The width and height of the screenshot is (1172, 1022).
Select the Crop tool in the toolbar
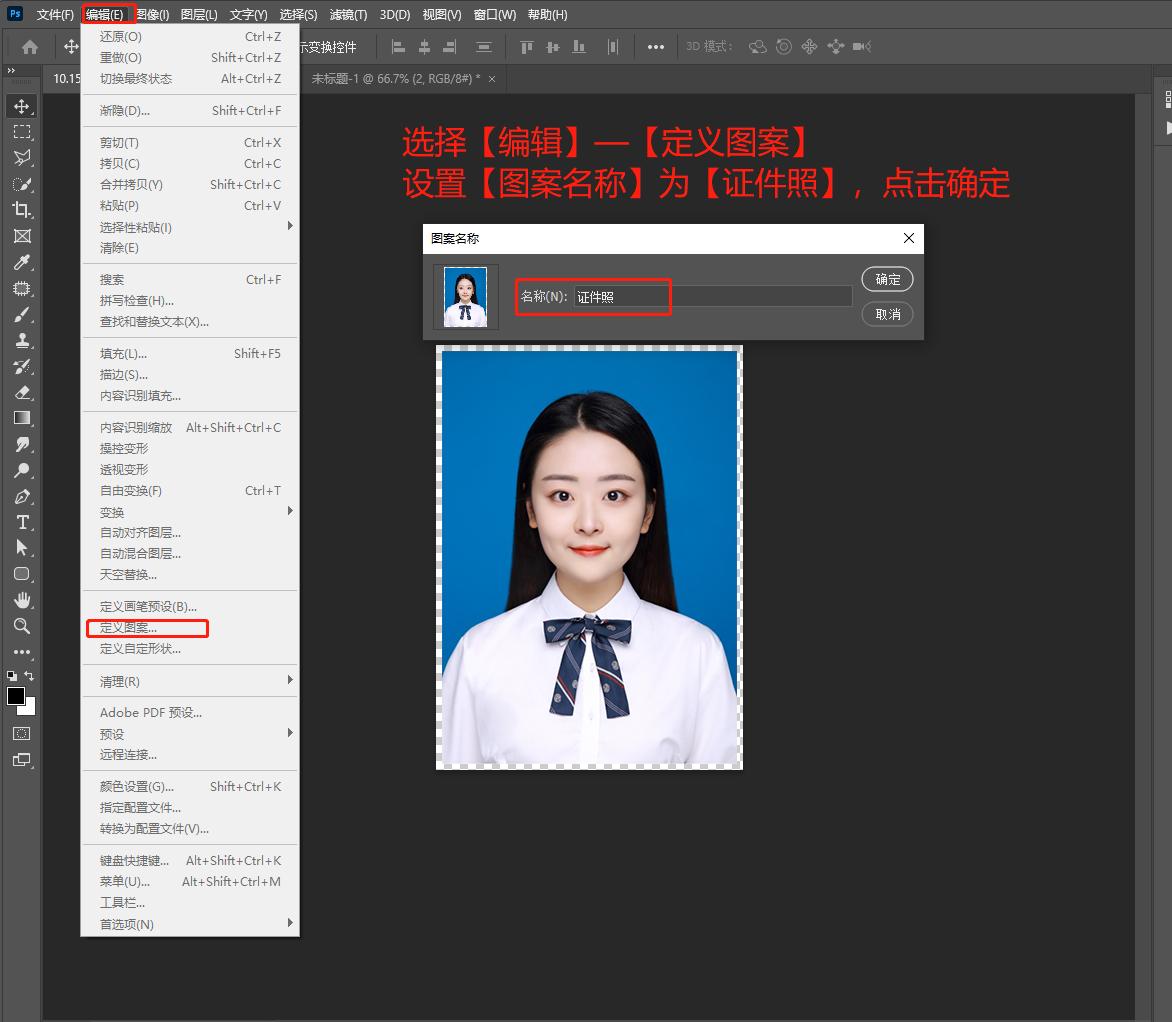tap(21, 210)
